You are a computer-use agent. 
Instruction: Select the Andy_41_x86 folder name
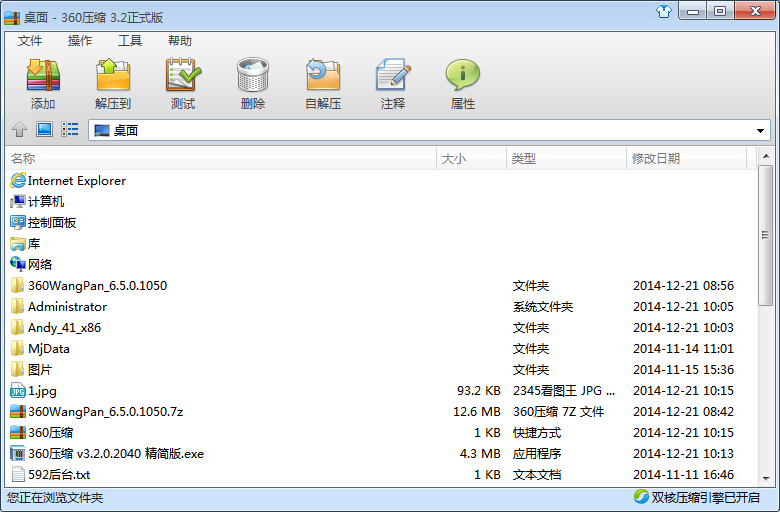[64, 327]
